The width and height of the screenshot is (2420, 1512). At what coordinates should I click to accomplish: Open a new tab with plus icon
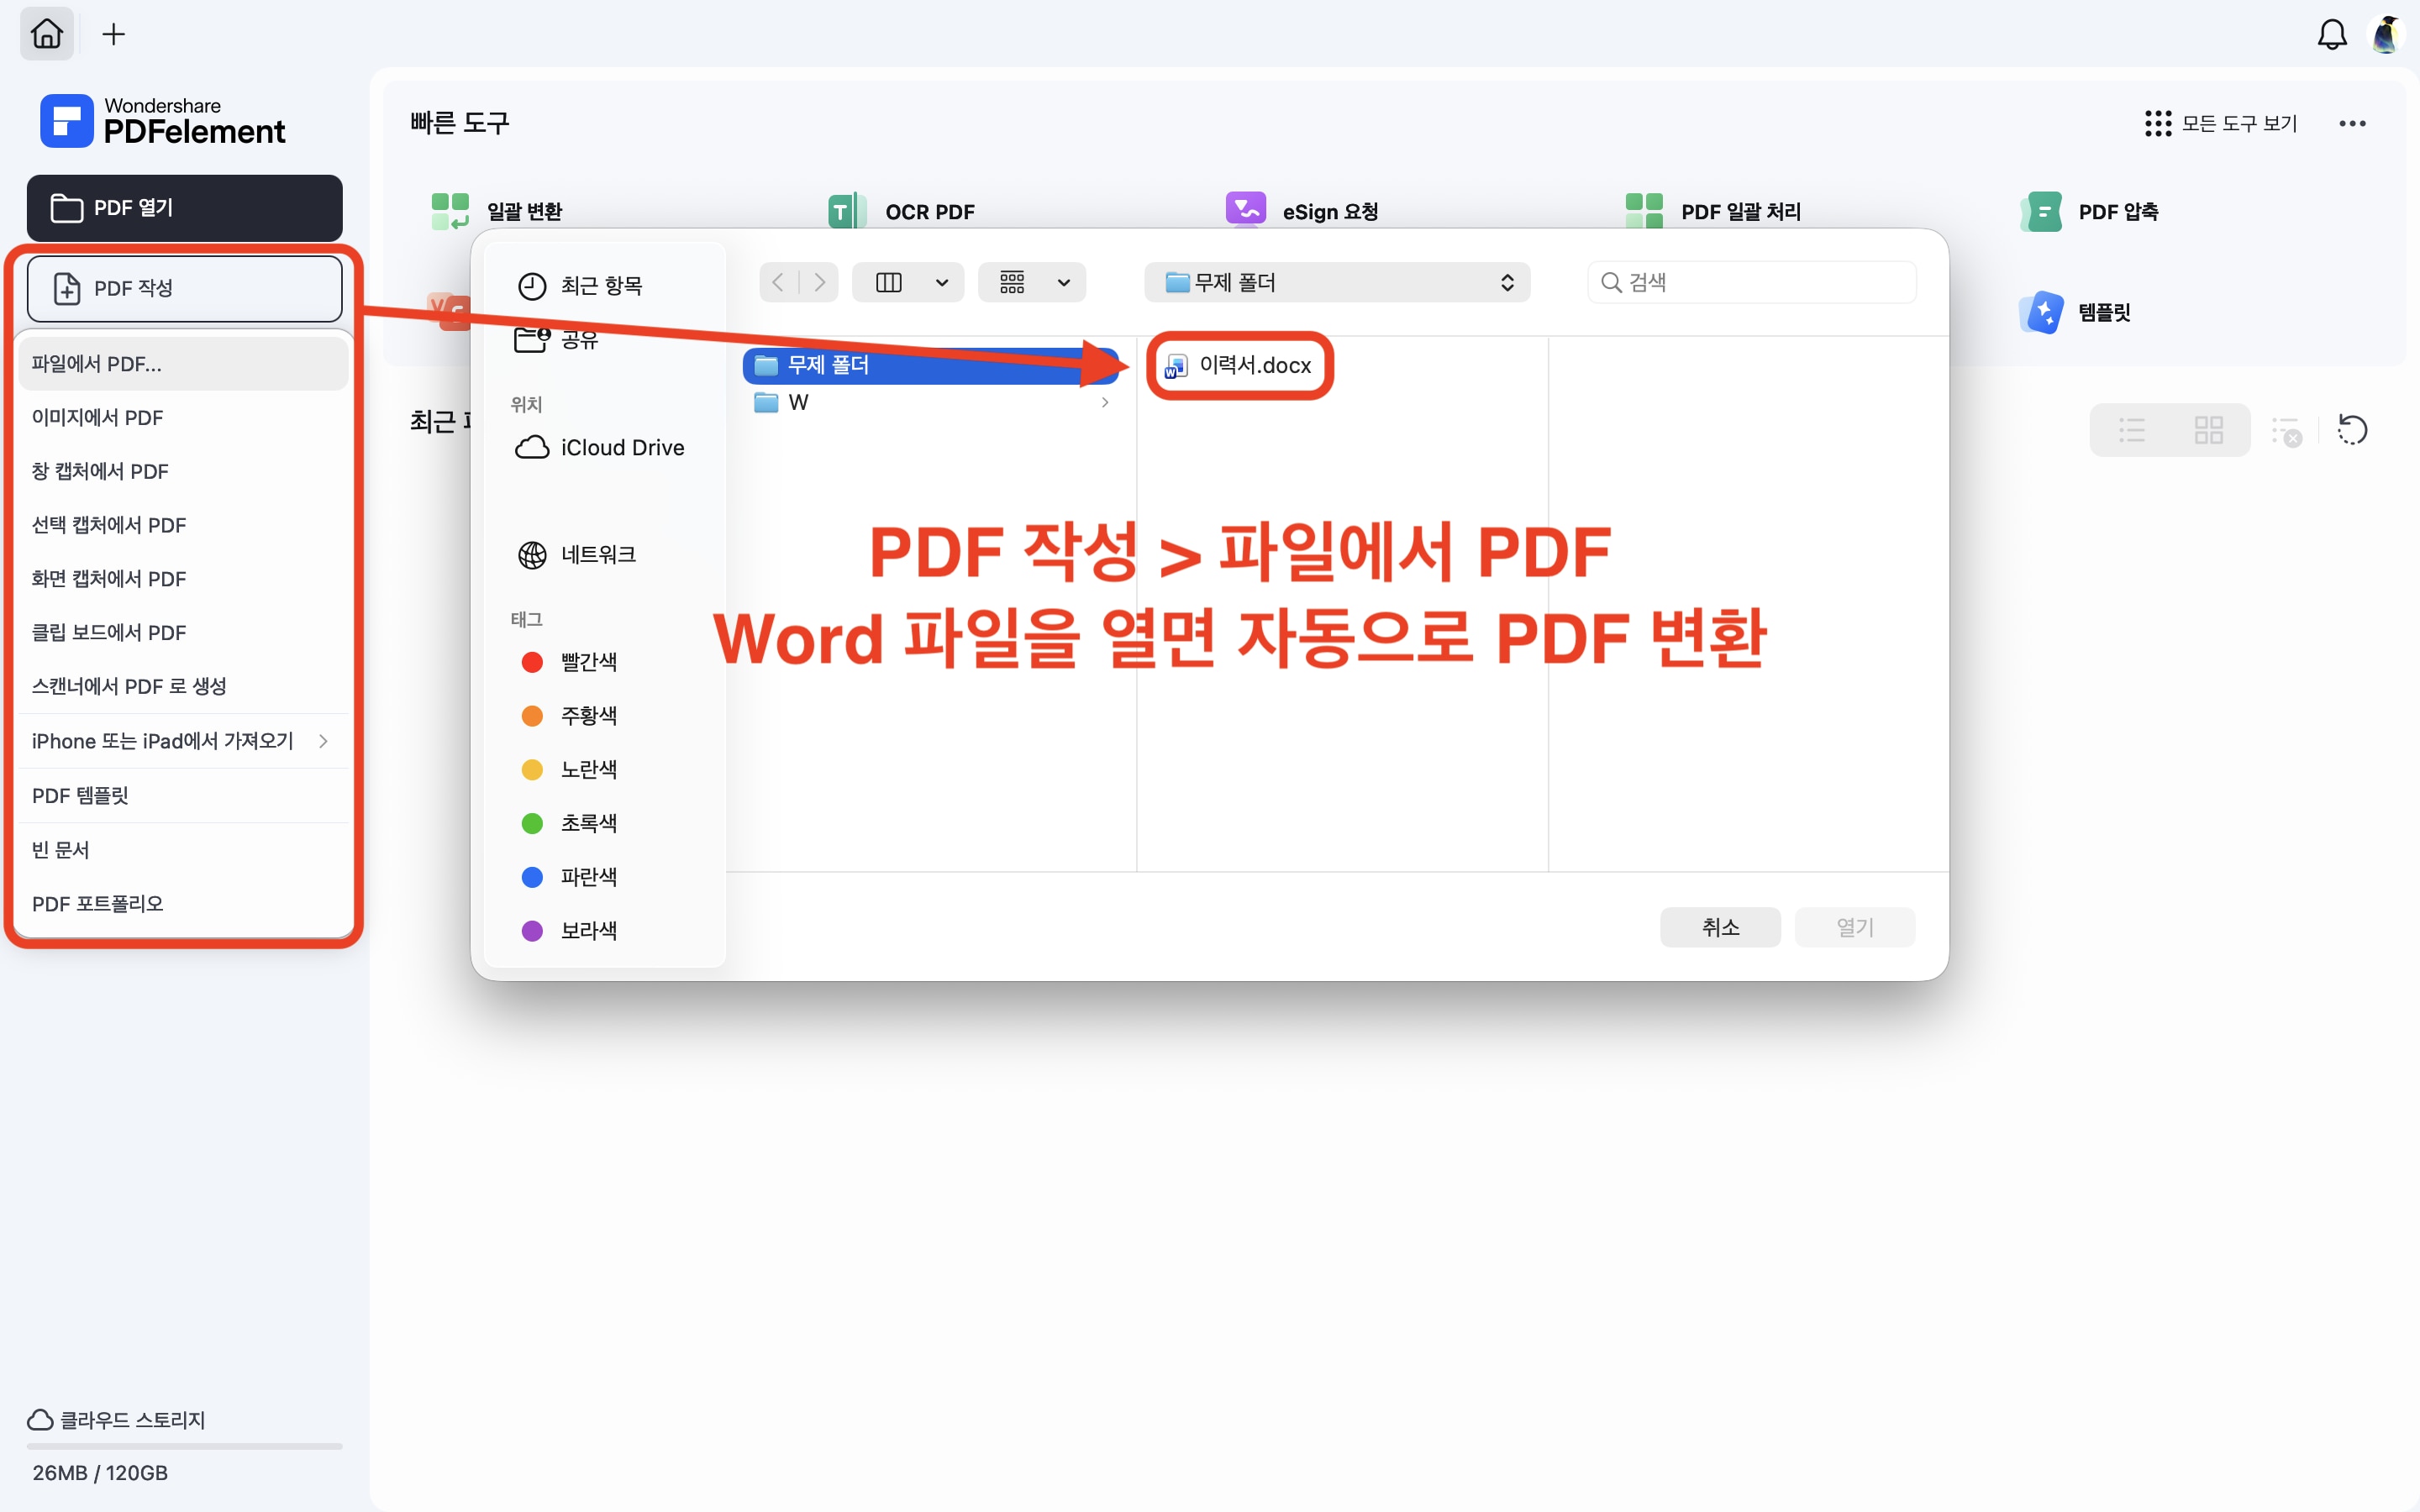(114, 34)
